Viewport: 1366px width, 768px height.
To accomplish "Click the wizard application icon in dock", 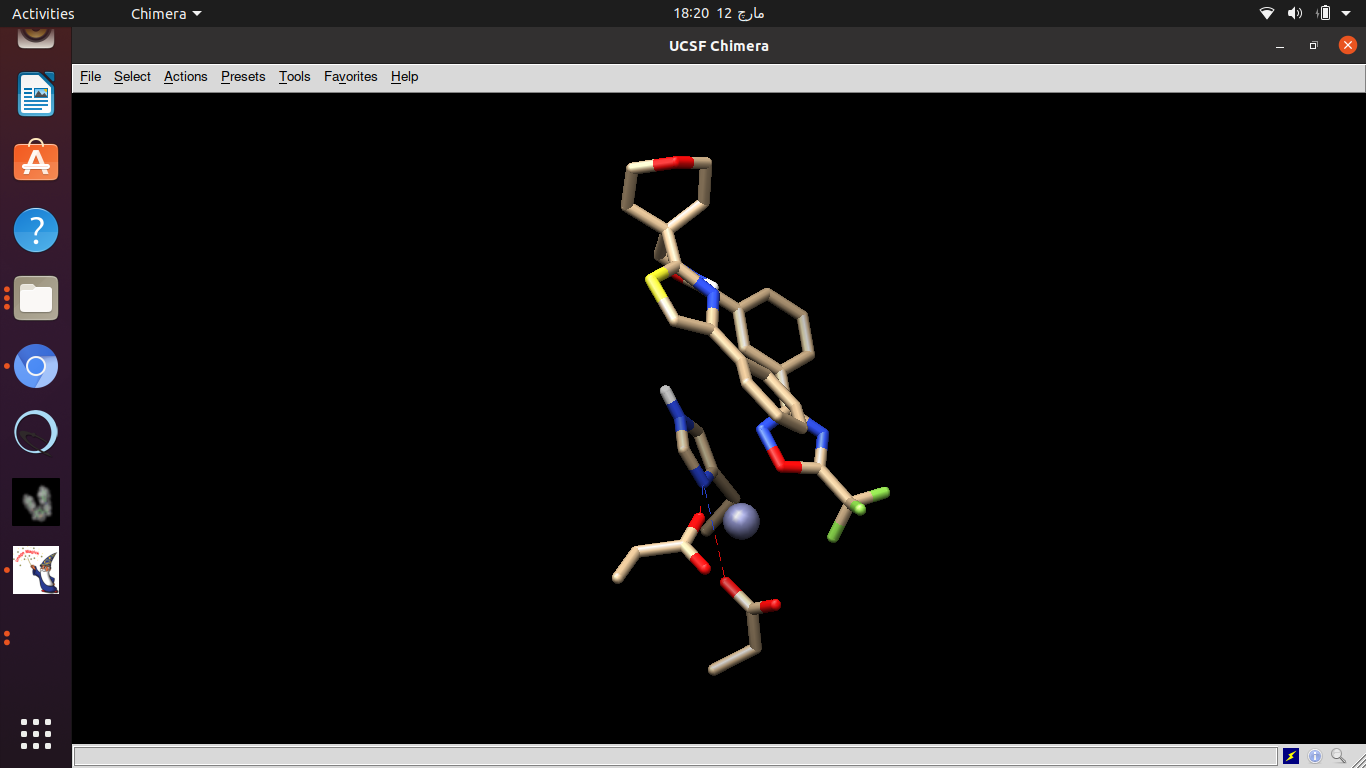I will 36,570.
